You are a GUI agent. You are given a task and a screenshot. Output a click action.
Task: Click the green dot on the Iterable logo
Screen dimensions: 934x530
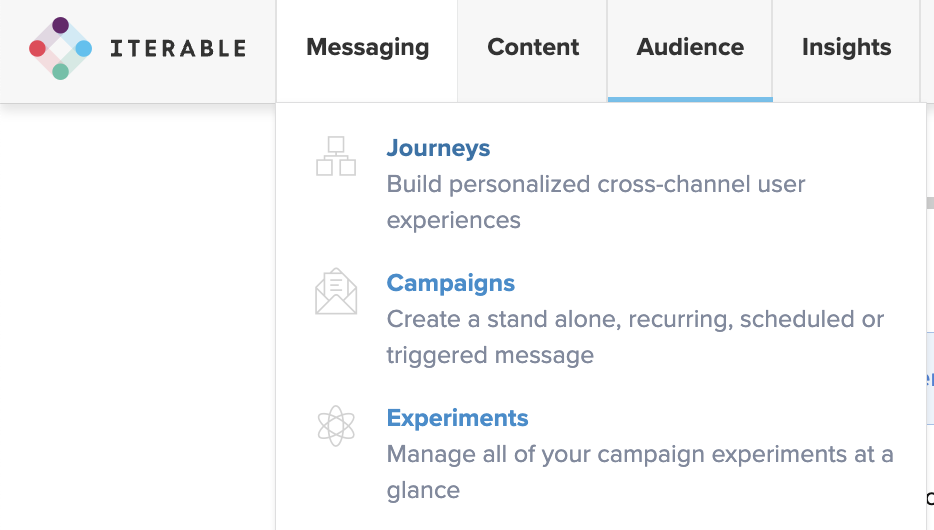click(x=60, y=71)
